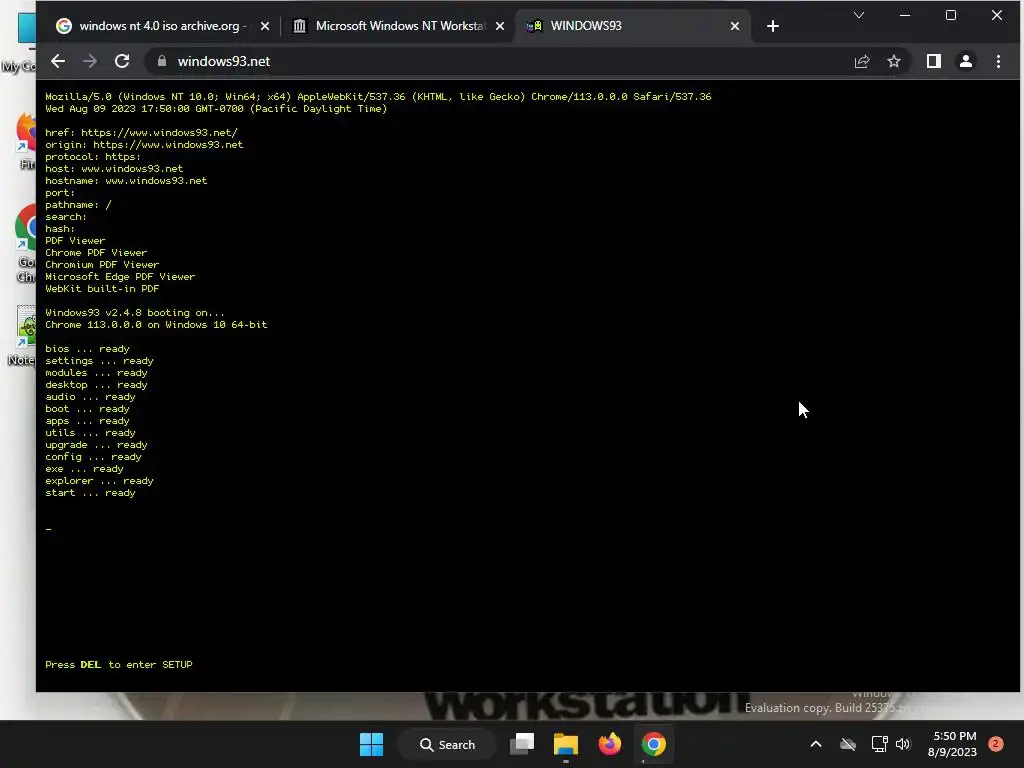Go back to the previous page

coord(58,61)
